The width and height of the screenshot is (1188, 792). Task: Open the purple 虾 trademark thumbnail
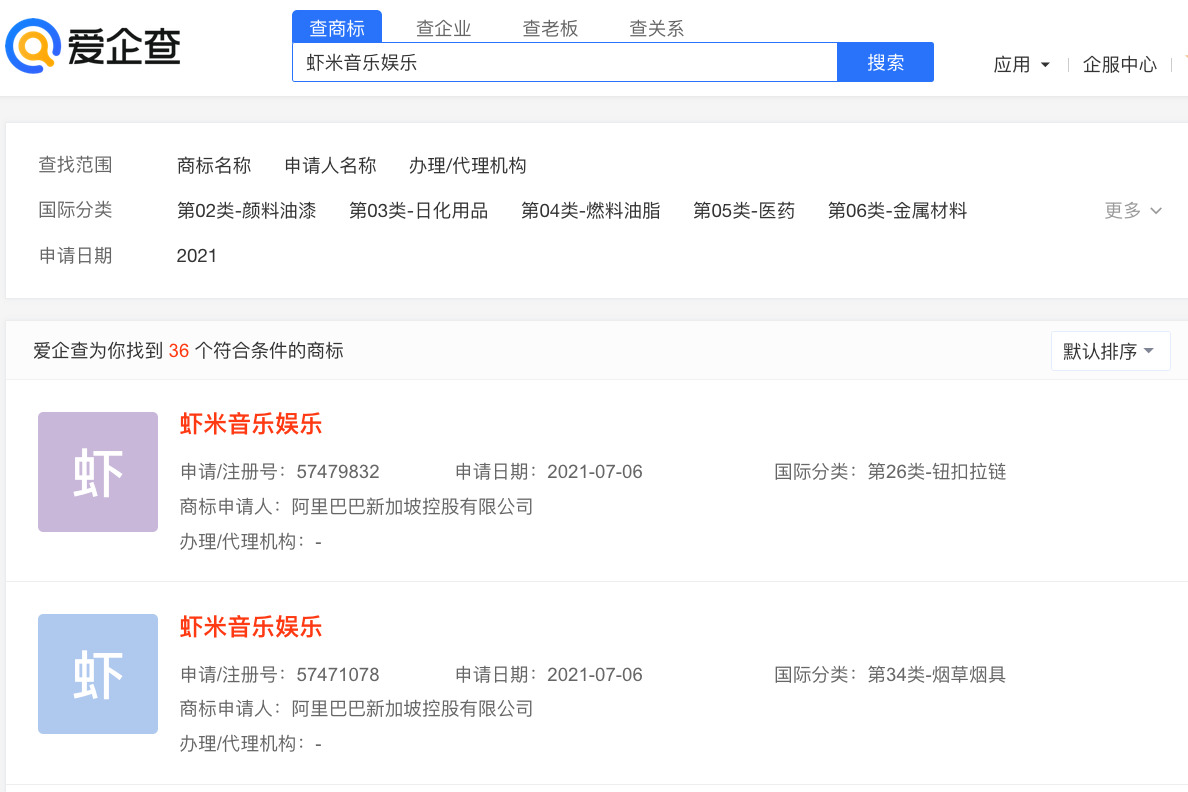tap(98, 472)
